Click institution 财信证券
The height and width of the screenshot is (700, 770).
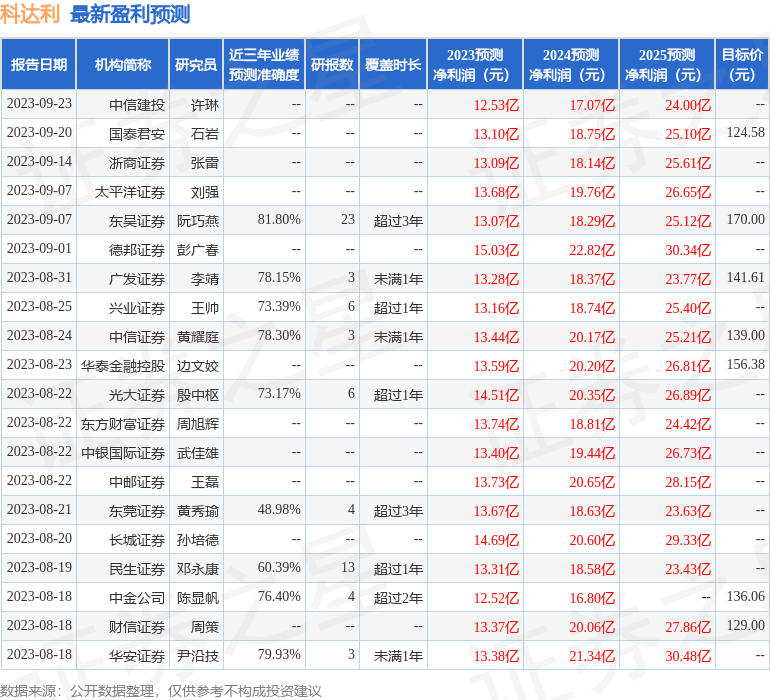(137, 627)
